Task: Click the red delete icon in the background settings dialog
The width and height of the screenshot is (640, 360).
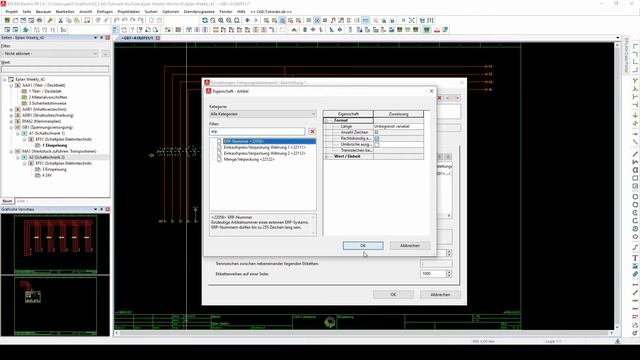Action: (440, 98)
